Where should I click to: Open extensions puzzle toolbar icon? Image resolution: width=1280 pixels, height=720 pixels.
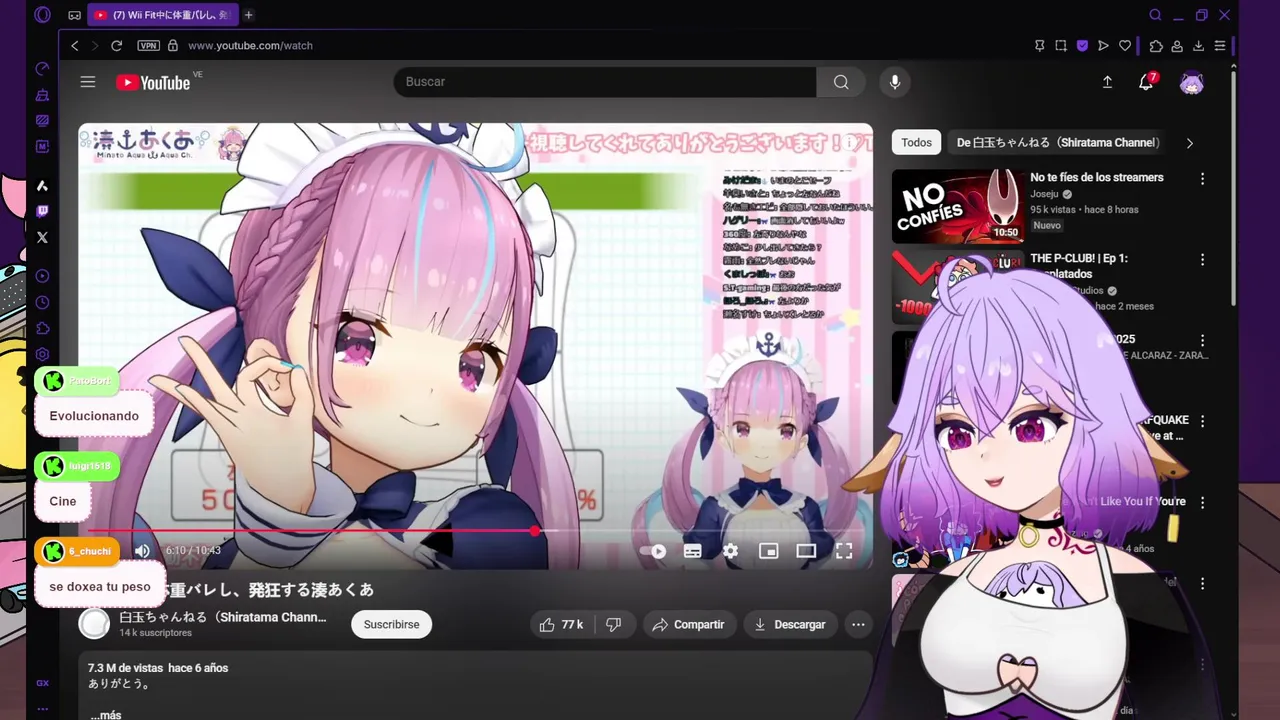pos(1156,45)
